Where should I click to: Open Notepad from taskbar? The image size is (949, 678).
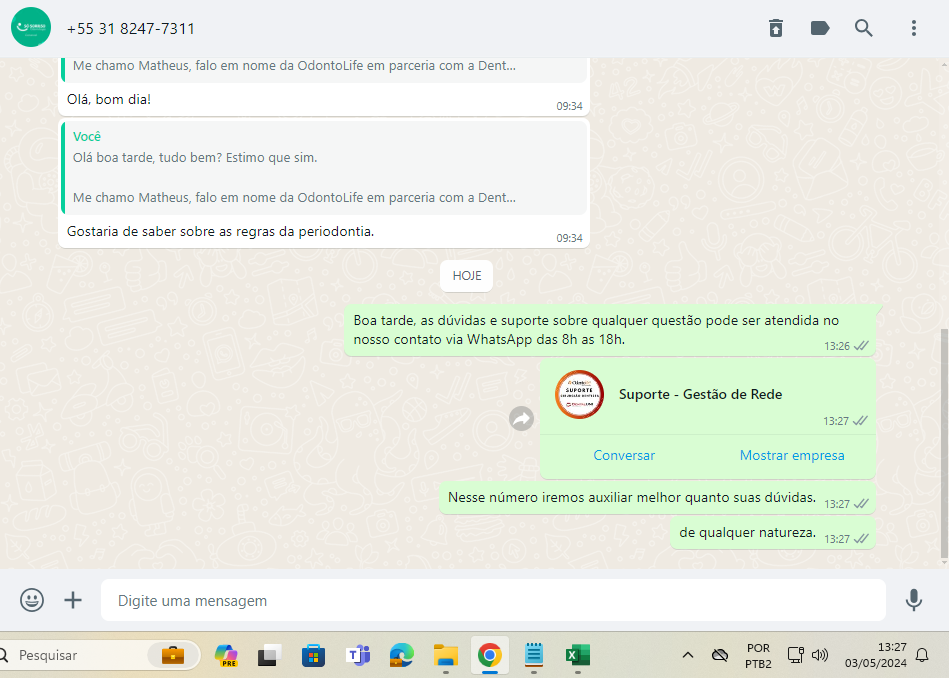tap(533, 655)
